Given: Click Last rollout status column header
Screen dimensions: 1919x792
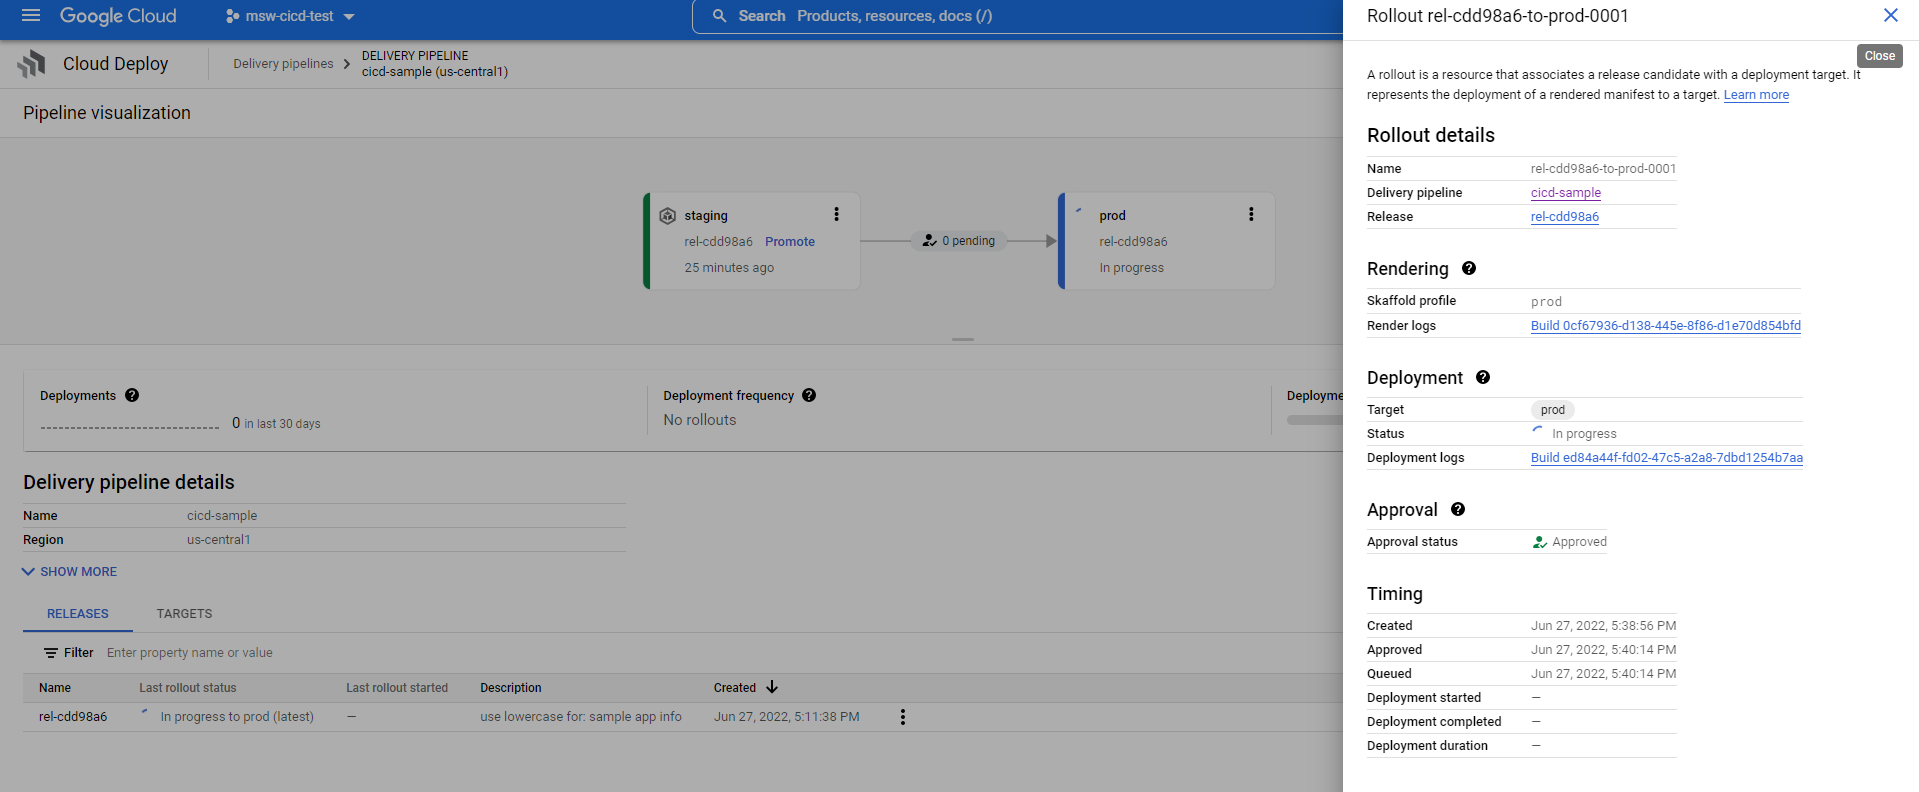Looking at the screenshot, I should click(x=188, y=688).
